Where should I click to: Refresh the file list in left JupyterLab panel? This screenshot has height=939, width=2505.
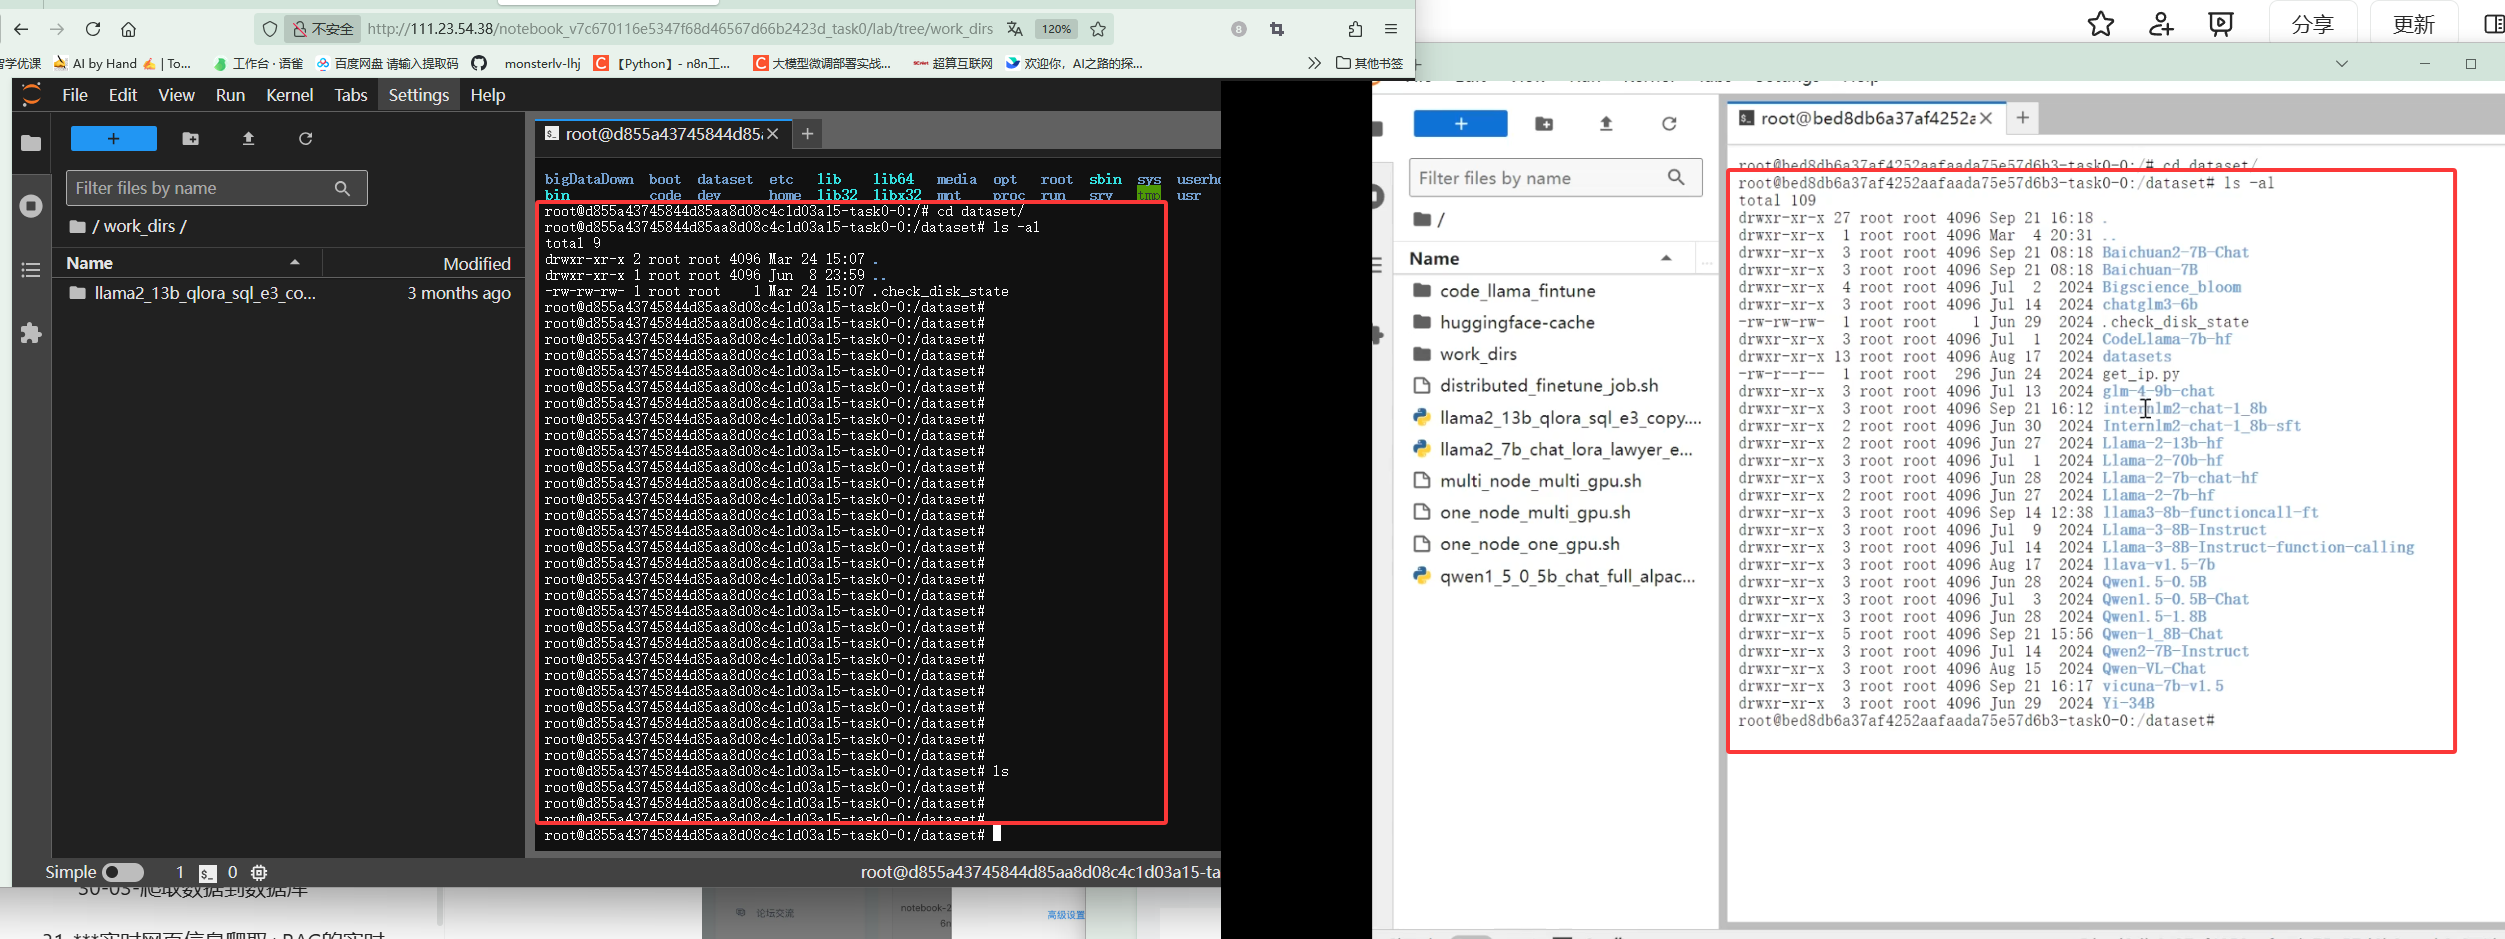306,139
